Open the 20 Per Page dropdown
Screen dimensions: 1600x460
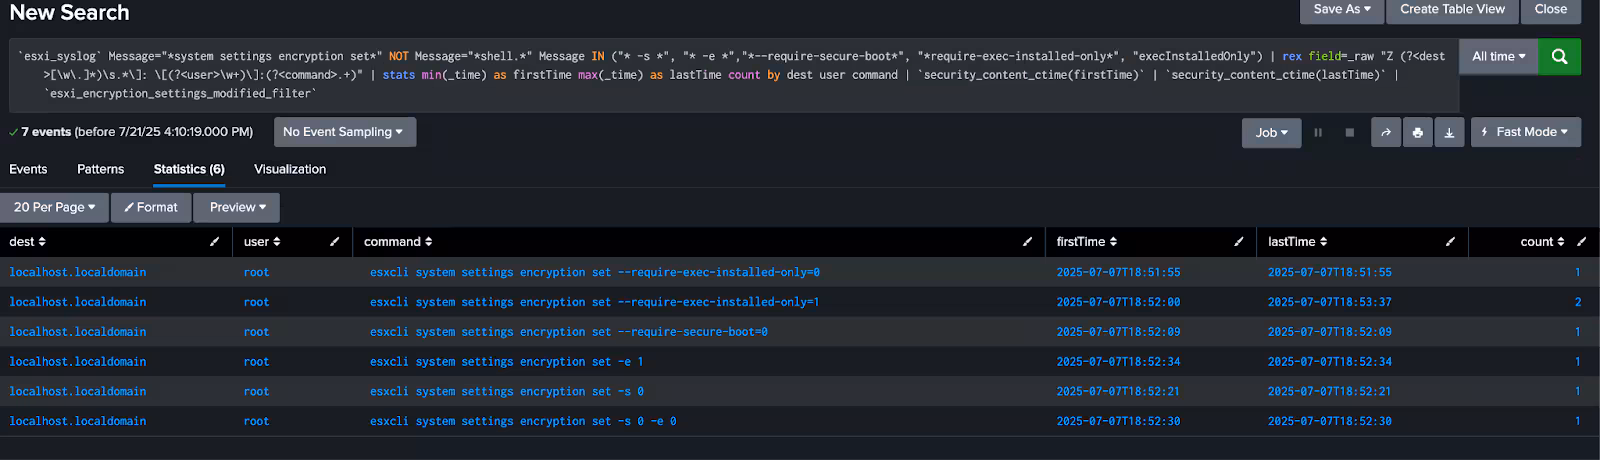click(x=54, y=207)
